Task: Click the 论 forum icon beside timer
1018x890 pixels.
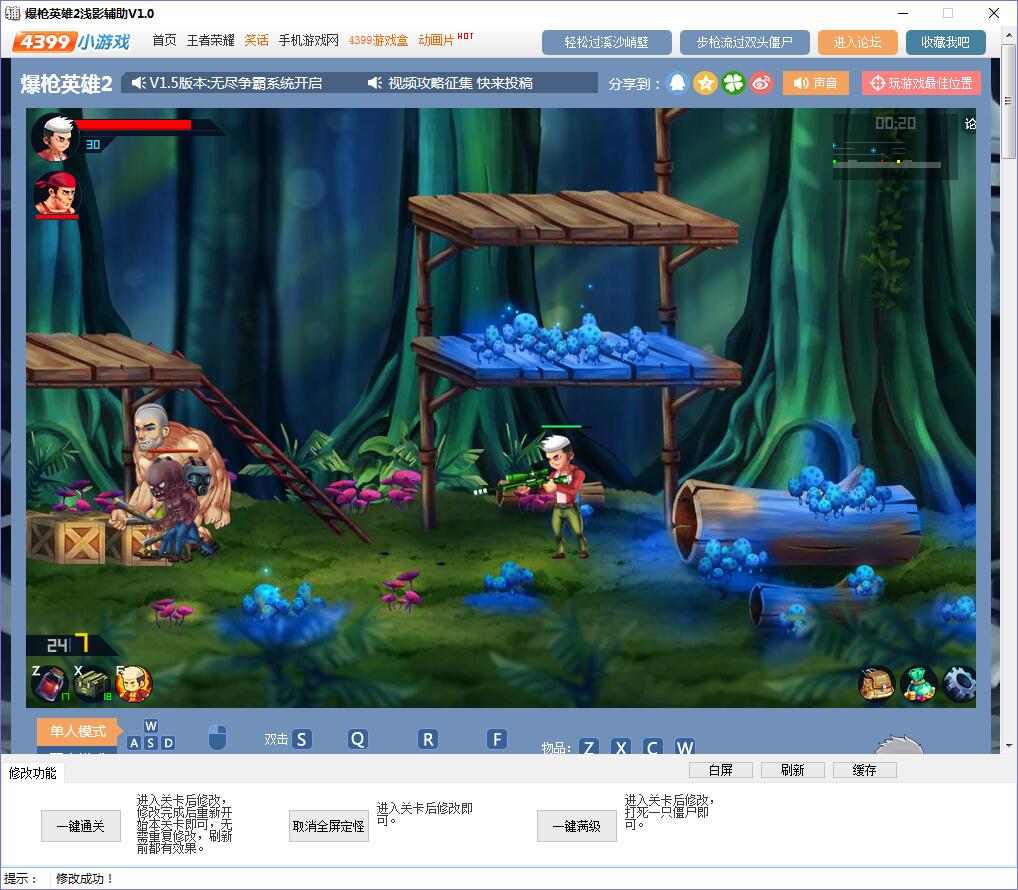Action: point(970,123)
